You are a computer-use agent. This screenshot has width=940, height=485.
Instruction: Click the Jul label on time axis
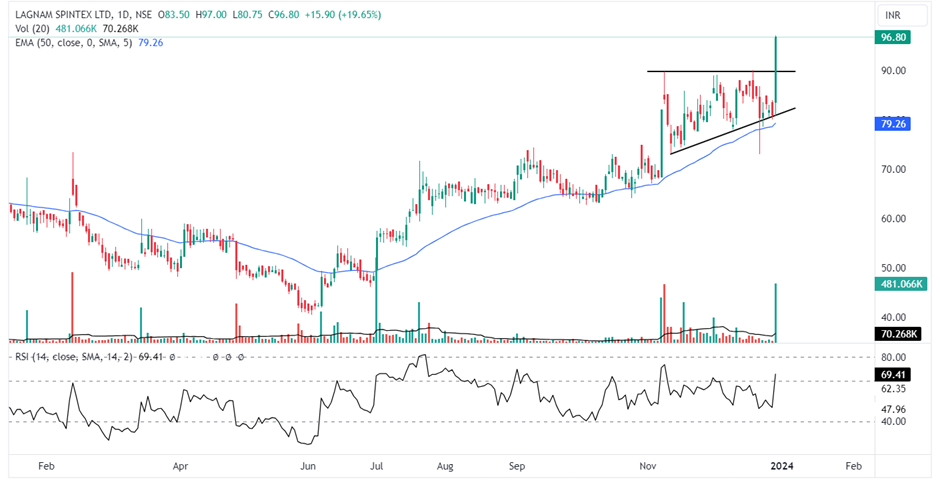point(378,466)
